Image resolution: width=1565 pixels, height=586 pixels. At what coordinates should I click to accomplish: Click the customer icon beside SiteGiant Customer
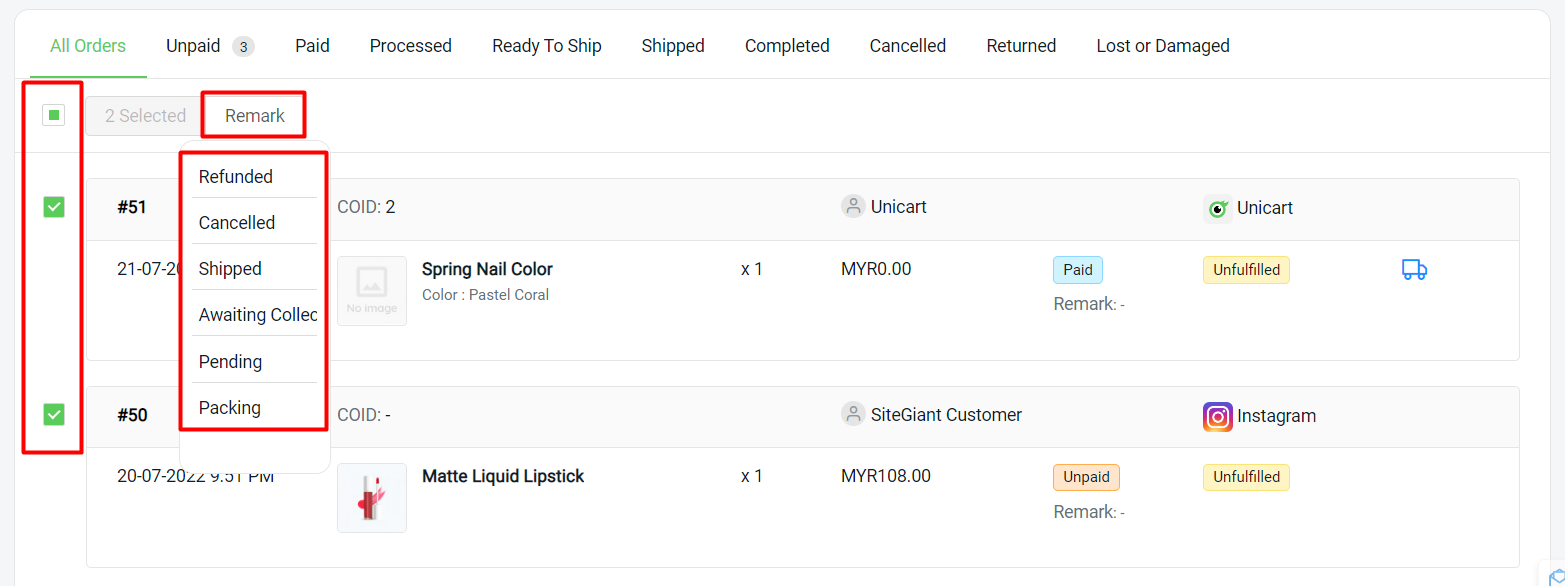(853, 414)
